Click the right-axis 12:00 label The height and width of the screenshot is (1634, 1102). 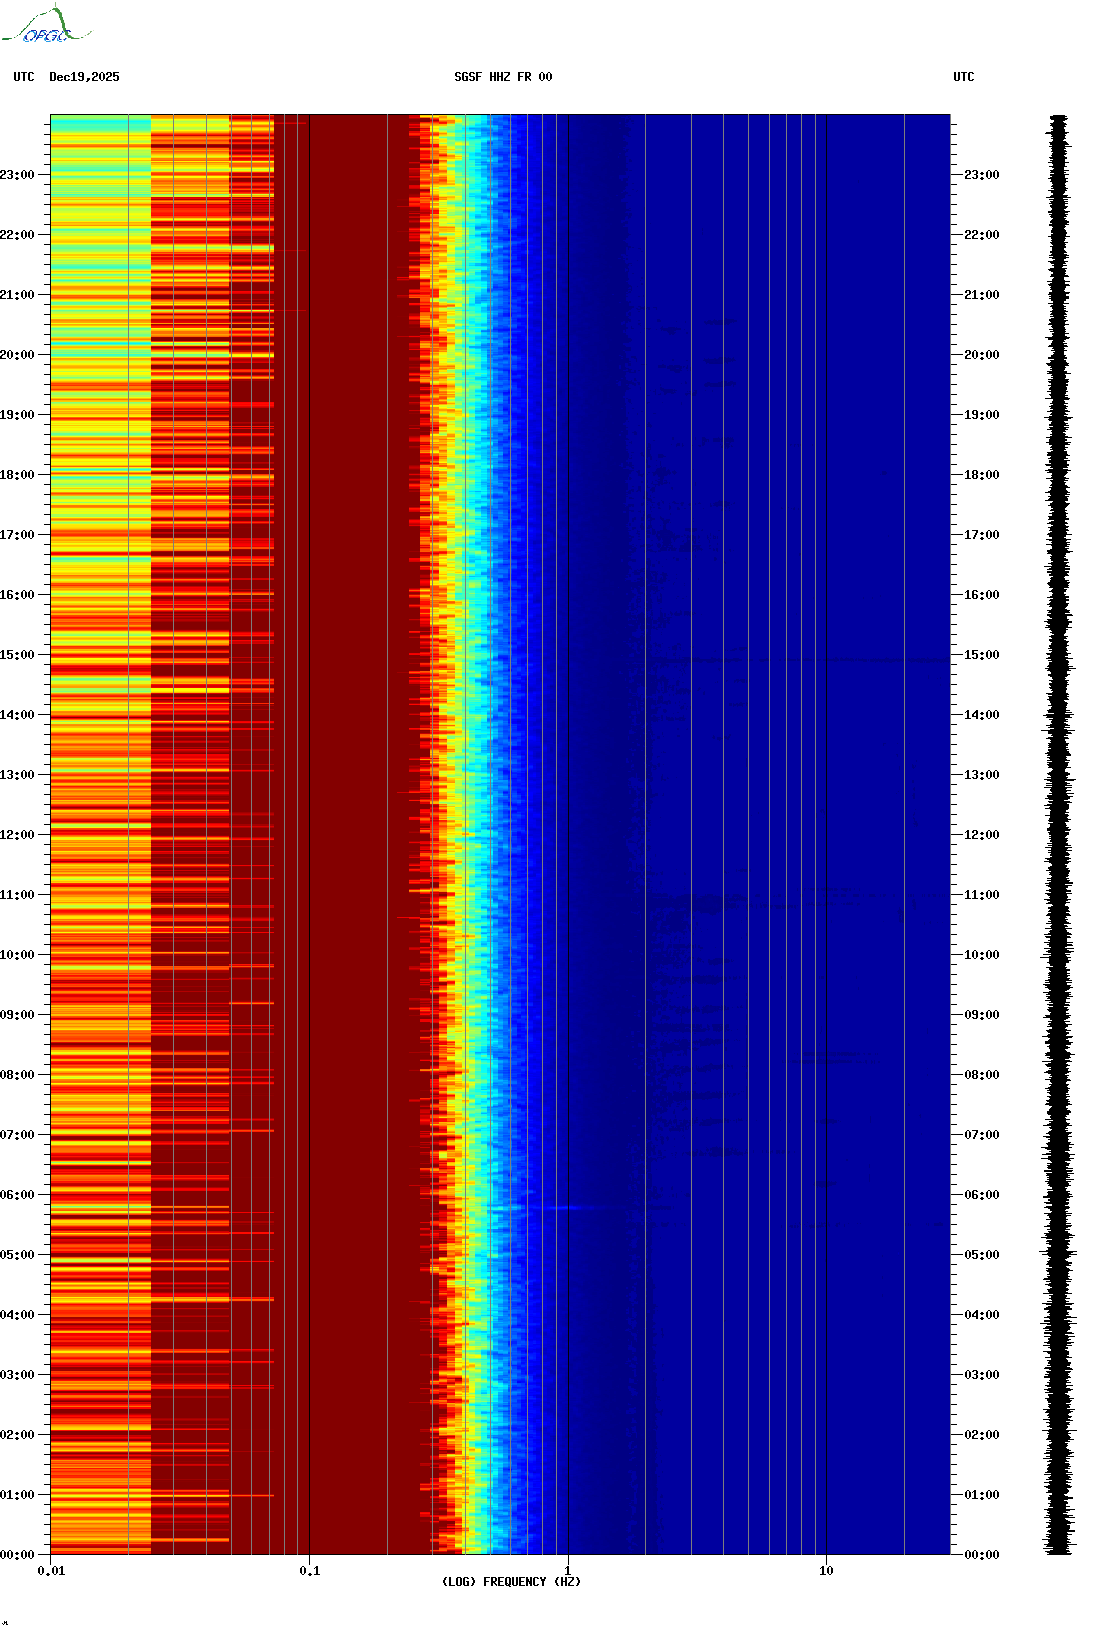982,835
